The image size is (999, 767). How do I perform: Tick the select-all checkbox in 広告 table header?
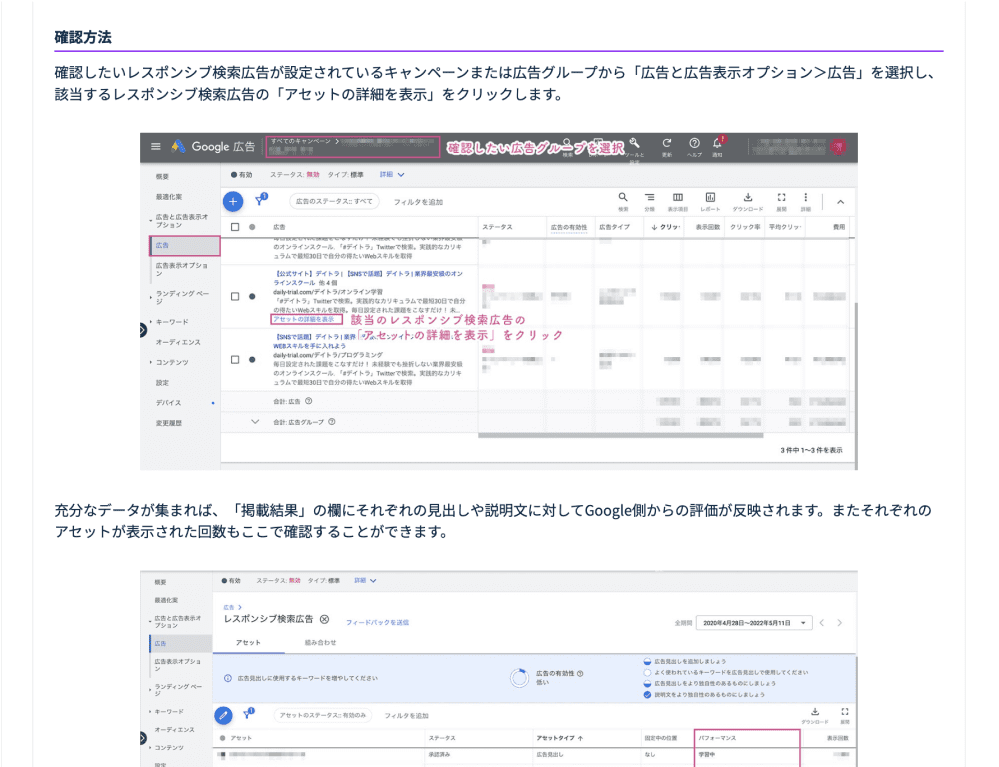235,228
